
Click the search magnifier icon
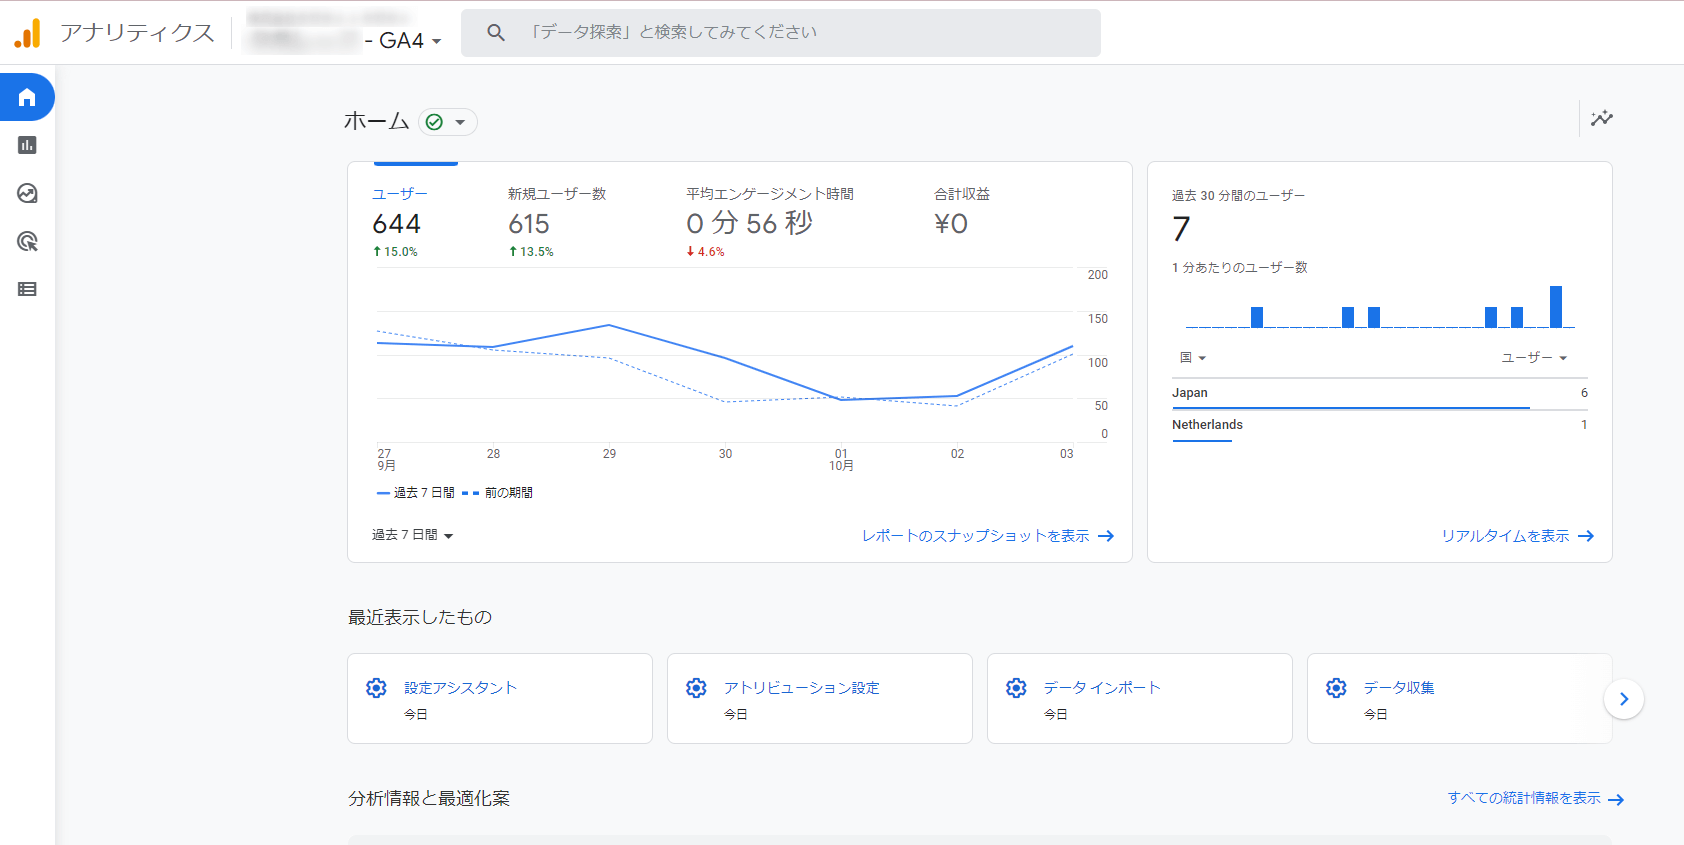(496, 33)
